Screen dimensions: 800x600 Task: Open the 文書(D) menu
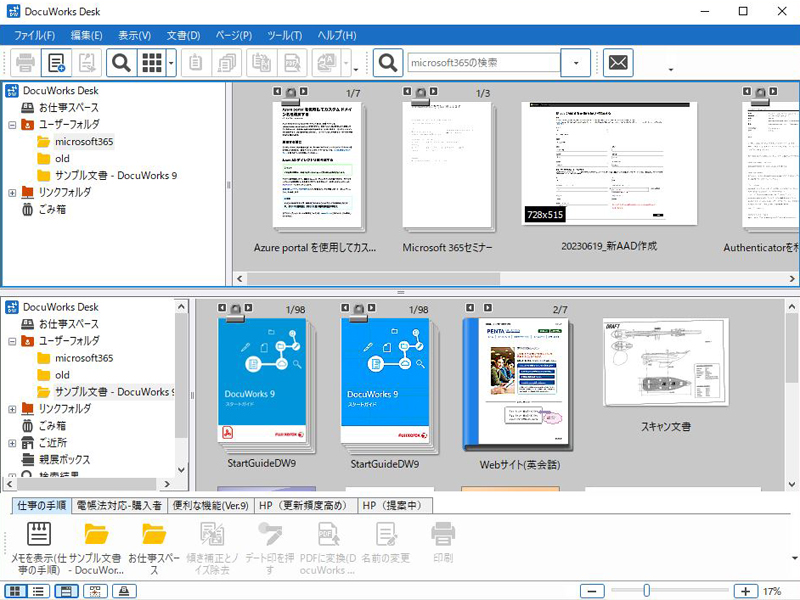pyautogui.click(x=183, y=35)
